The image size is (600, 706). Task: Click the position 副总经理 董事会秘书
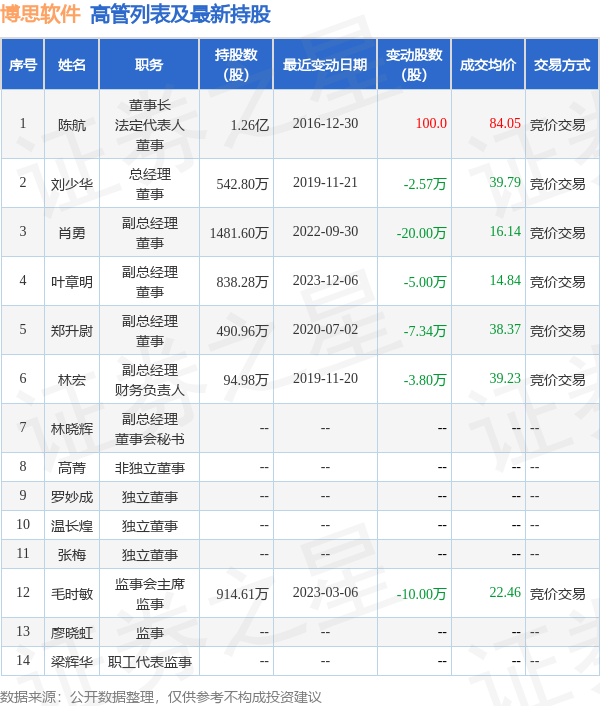click(149, 429)
